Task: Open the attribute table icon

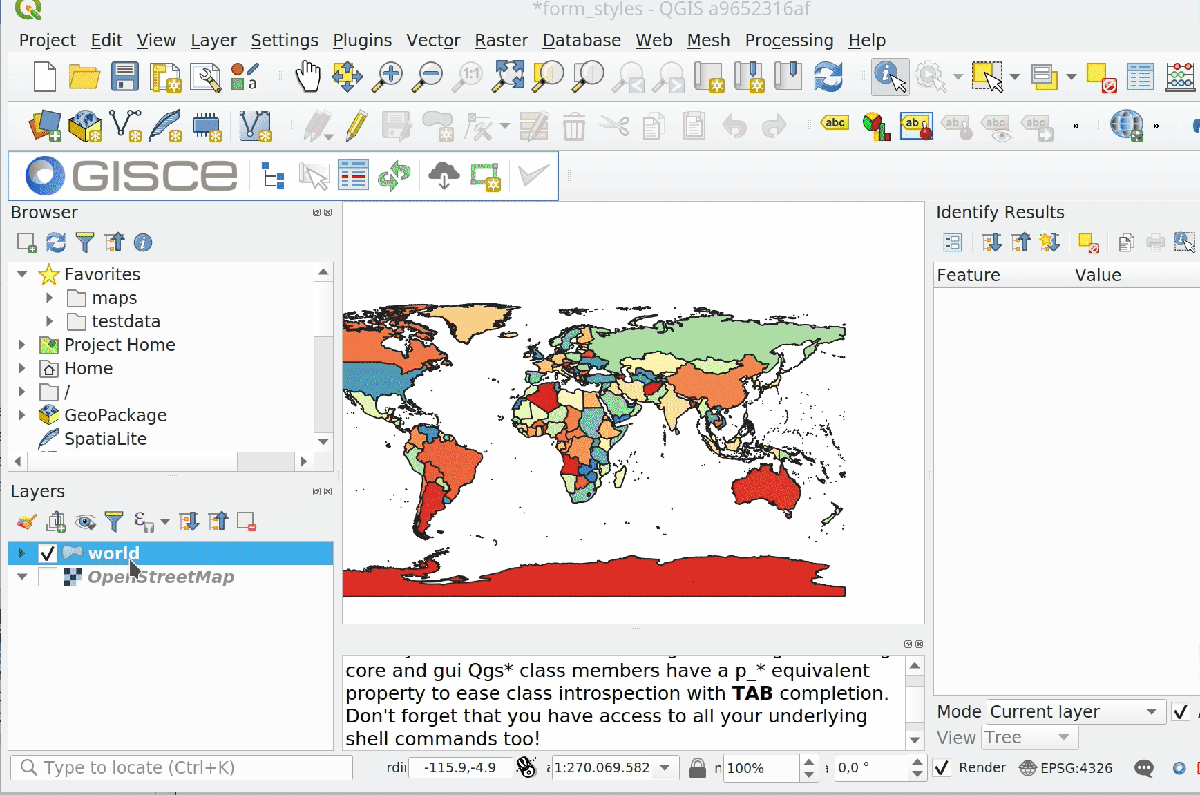Action: [1140, 76]
